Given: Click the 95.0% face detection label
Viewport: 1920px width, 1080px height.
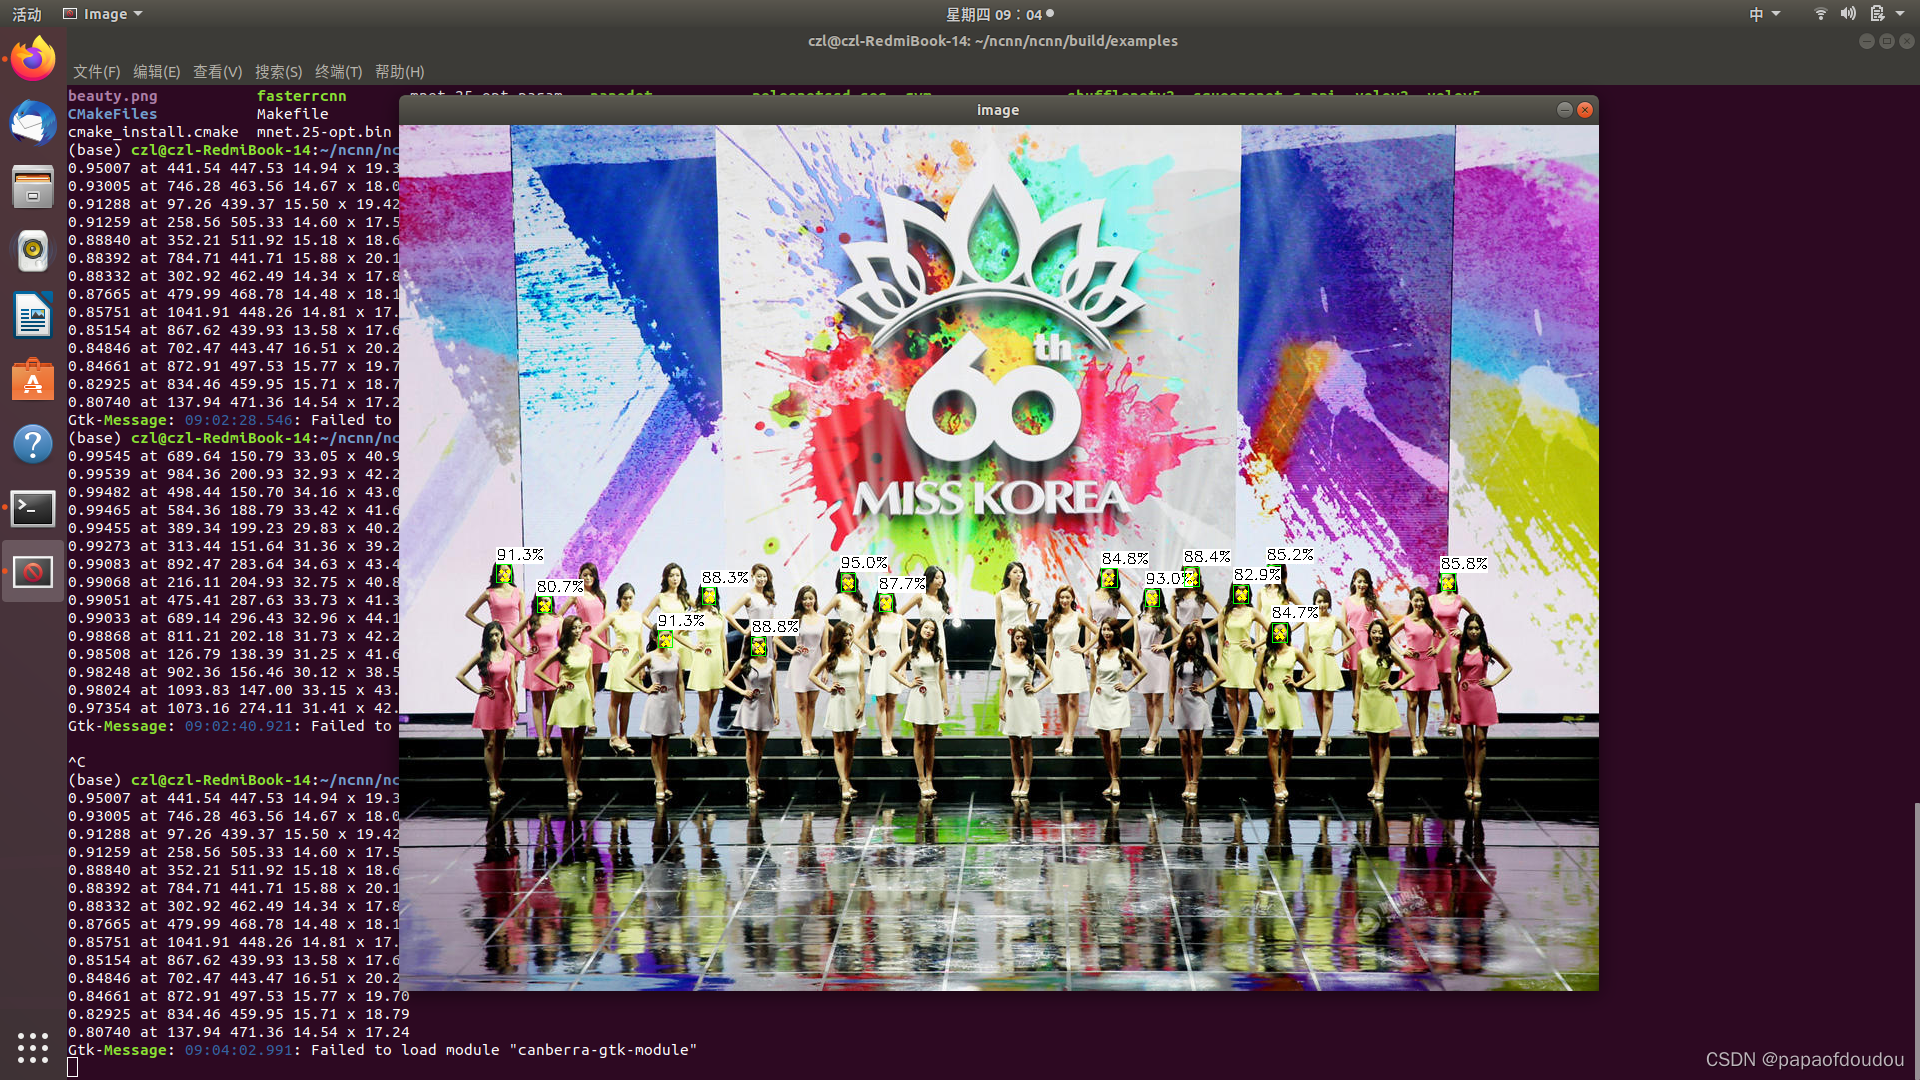Looking at the screenshot, I should point(864,563).
